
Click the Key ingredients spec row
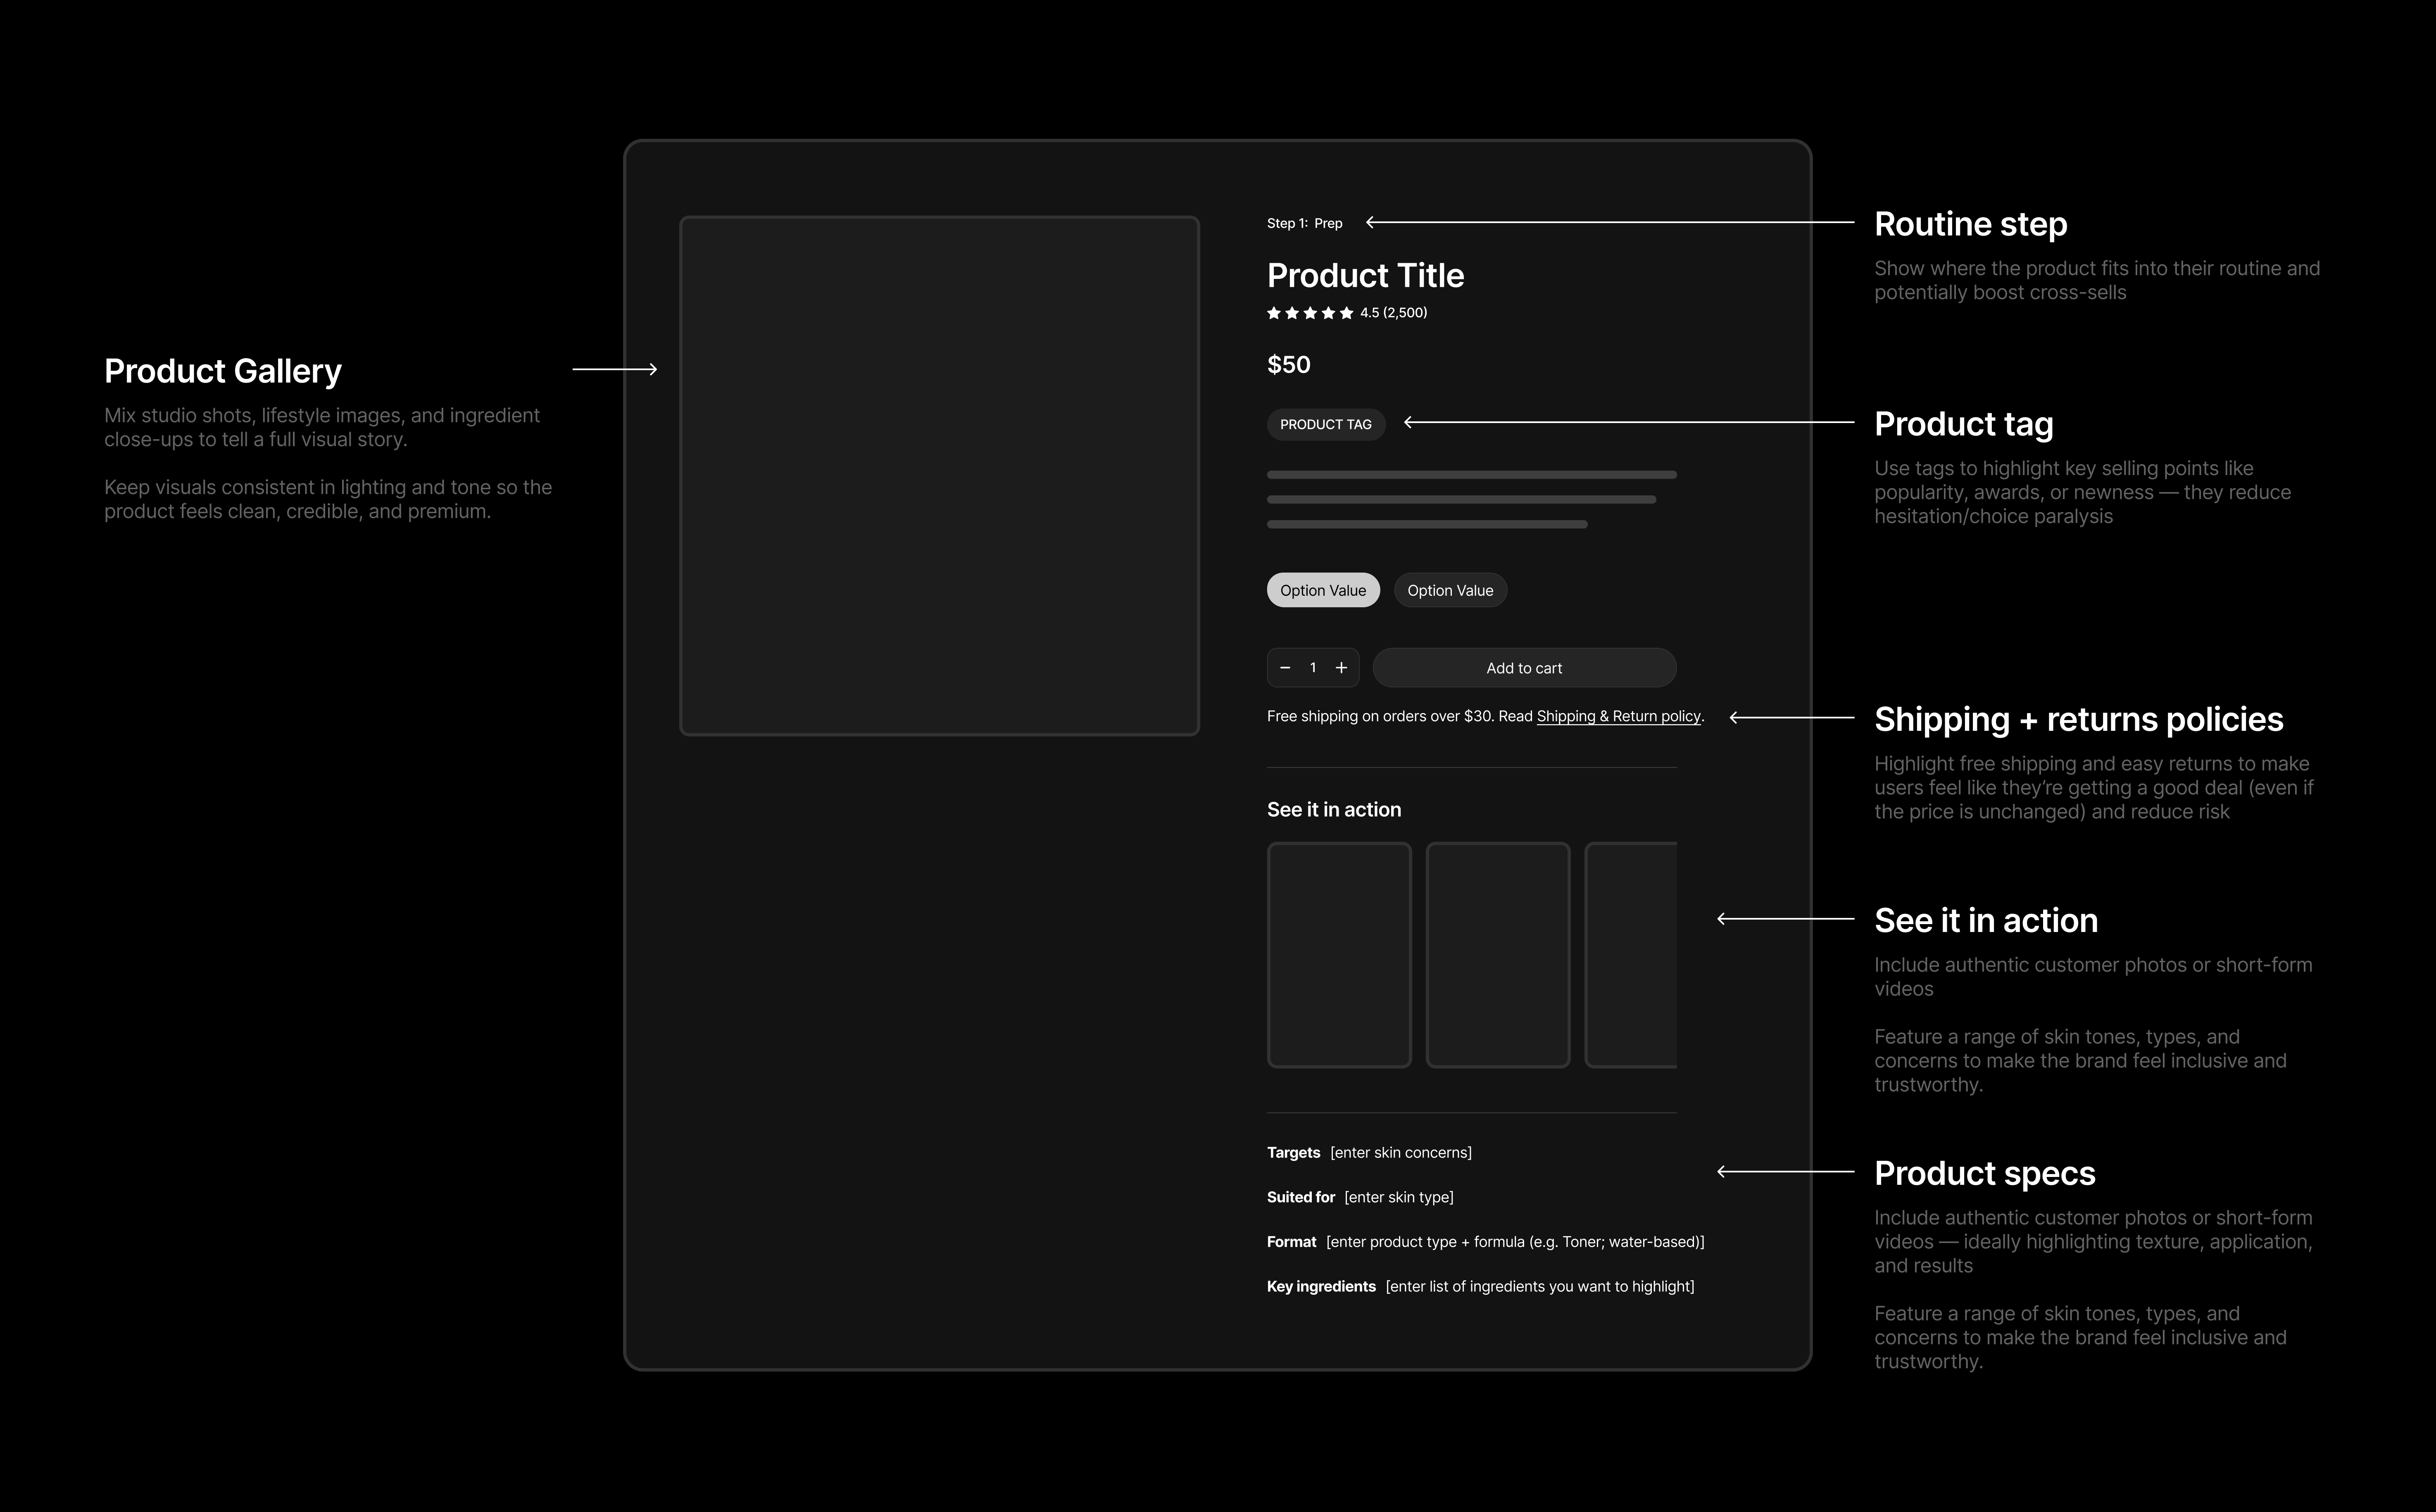coord(1479,1286)
